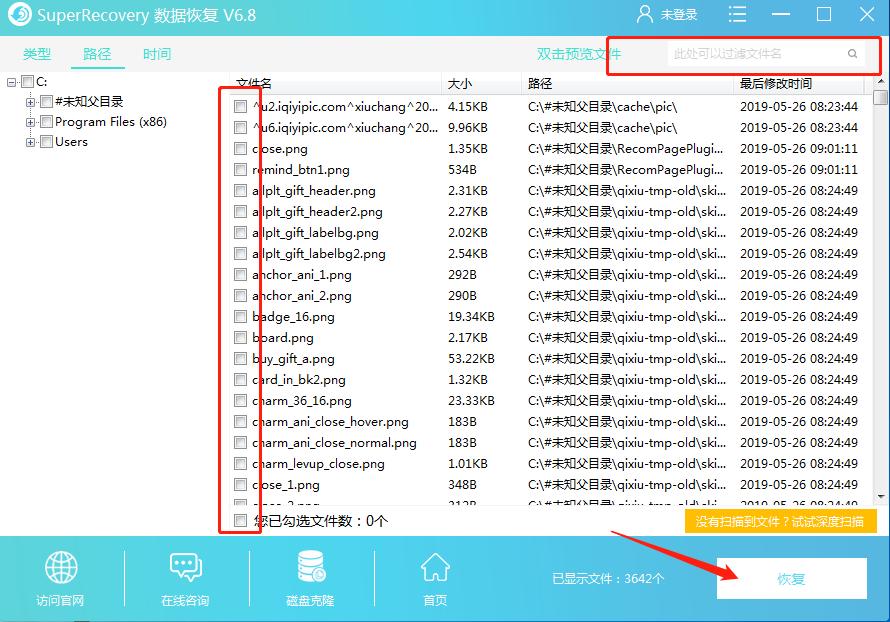Image resolution: width=890 pixels, height=622 pixels.
Task: Select the checkbox for board.png
Action: pos(240,337)
